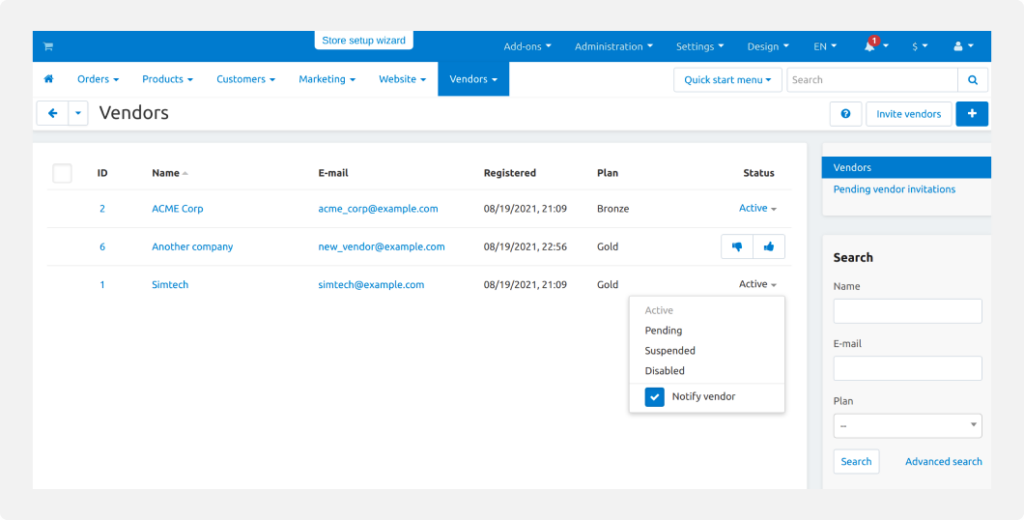This screenshot has height=520, width=1024.
Task: Click the shopping cart storefront icon
Action: click(x=48, y=46)
